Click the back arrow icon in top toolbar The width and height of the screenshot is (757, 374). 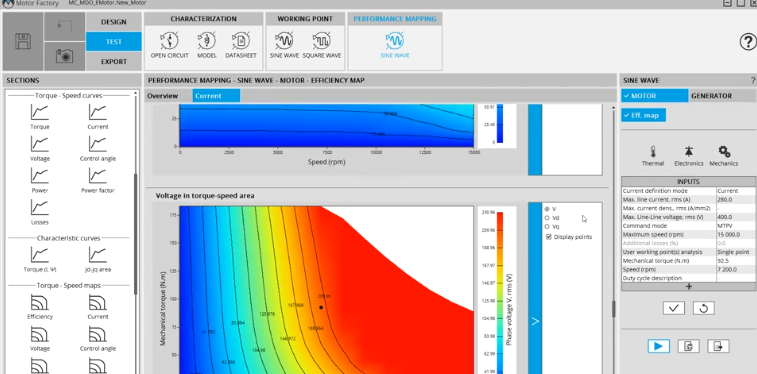64,26
